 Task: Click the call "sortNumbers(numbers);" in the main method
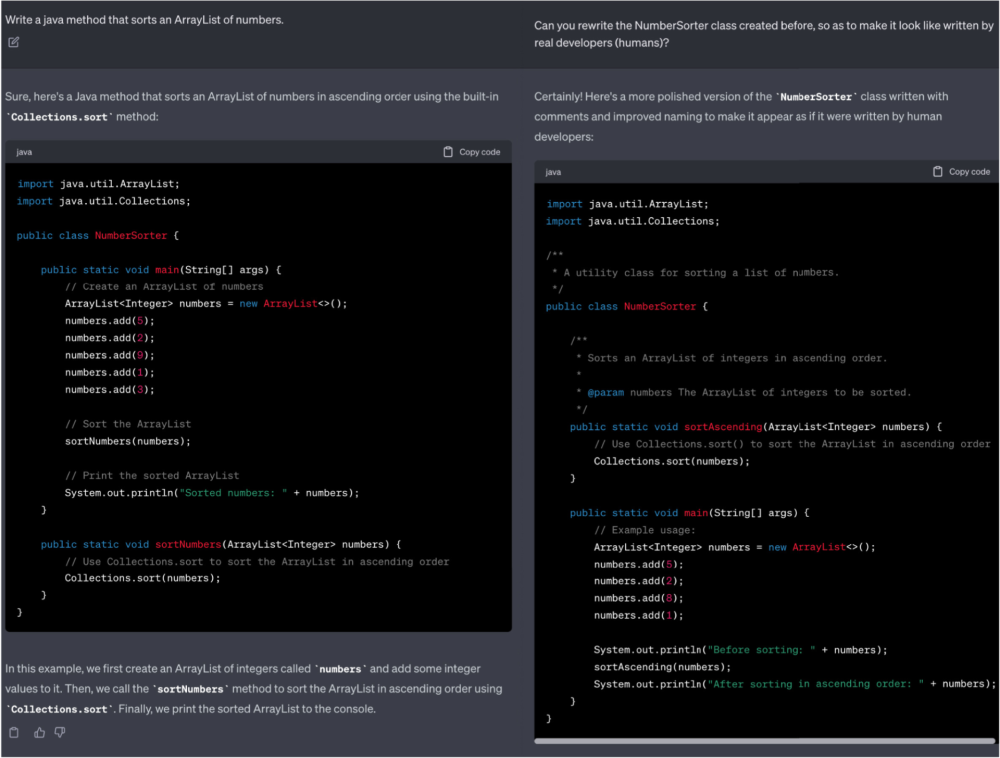click(x=128, y=441)
